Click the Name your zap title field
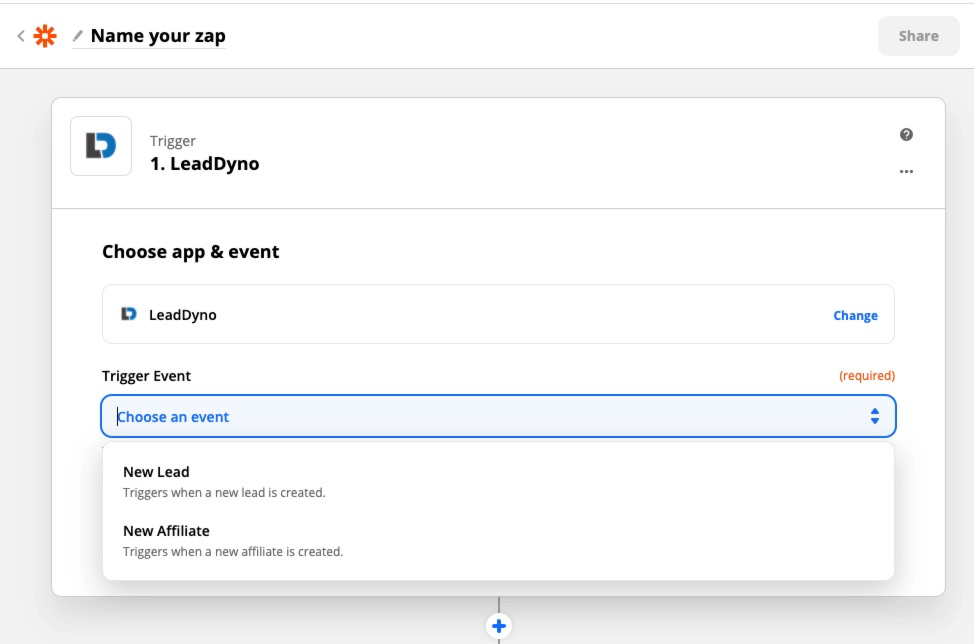This screenshot has height=644, width=974. click(158, 36)
